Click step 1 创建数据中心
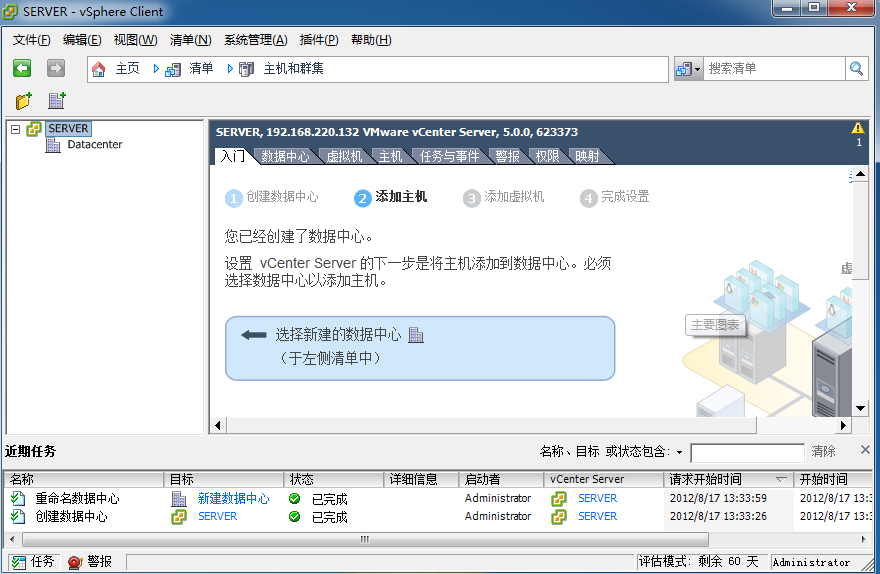Viewport: 880px width, 574px height. [272, 197]
